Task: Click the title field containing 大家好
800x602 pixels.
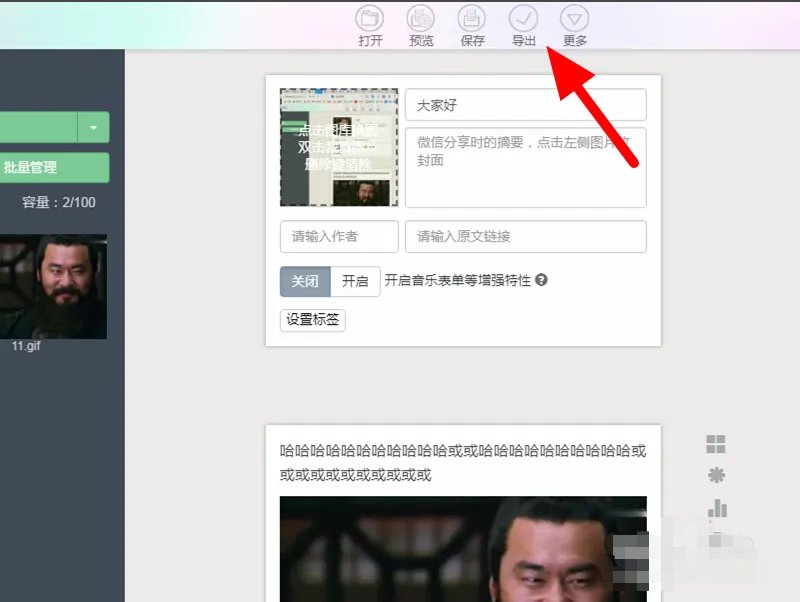Action: pyautogui.click(x=525, y=105)
